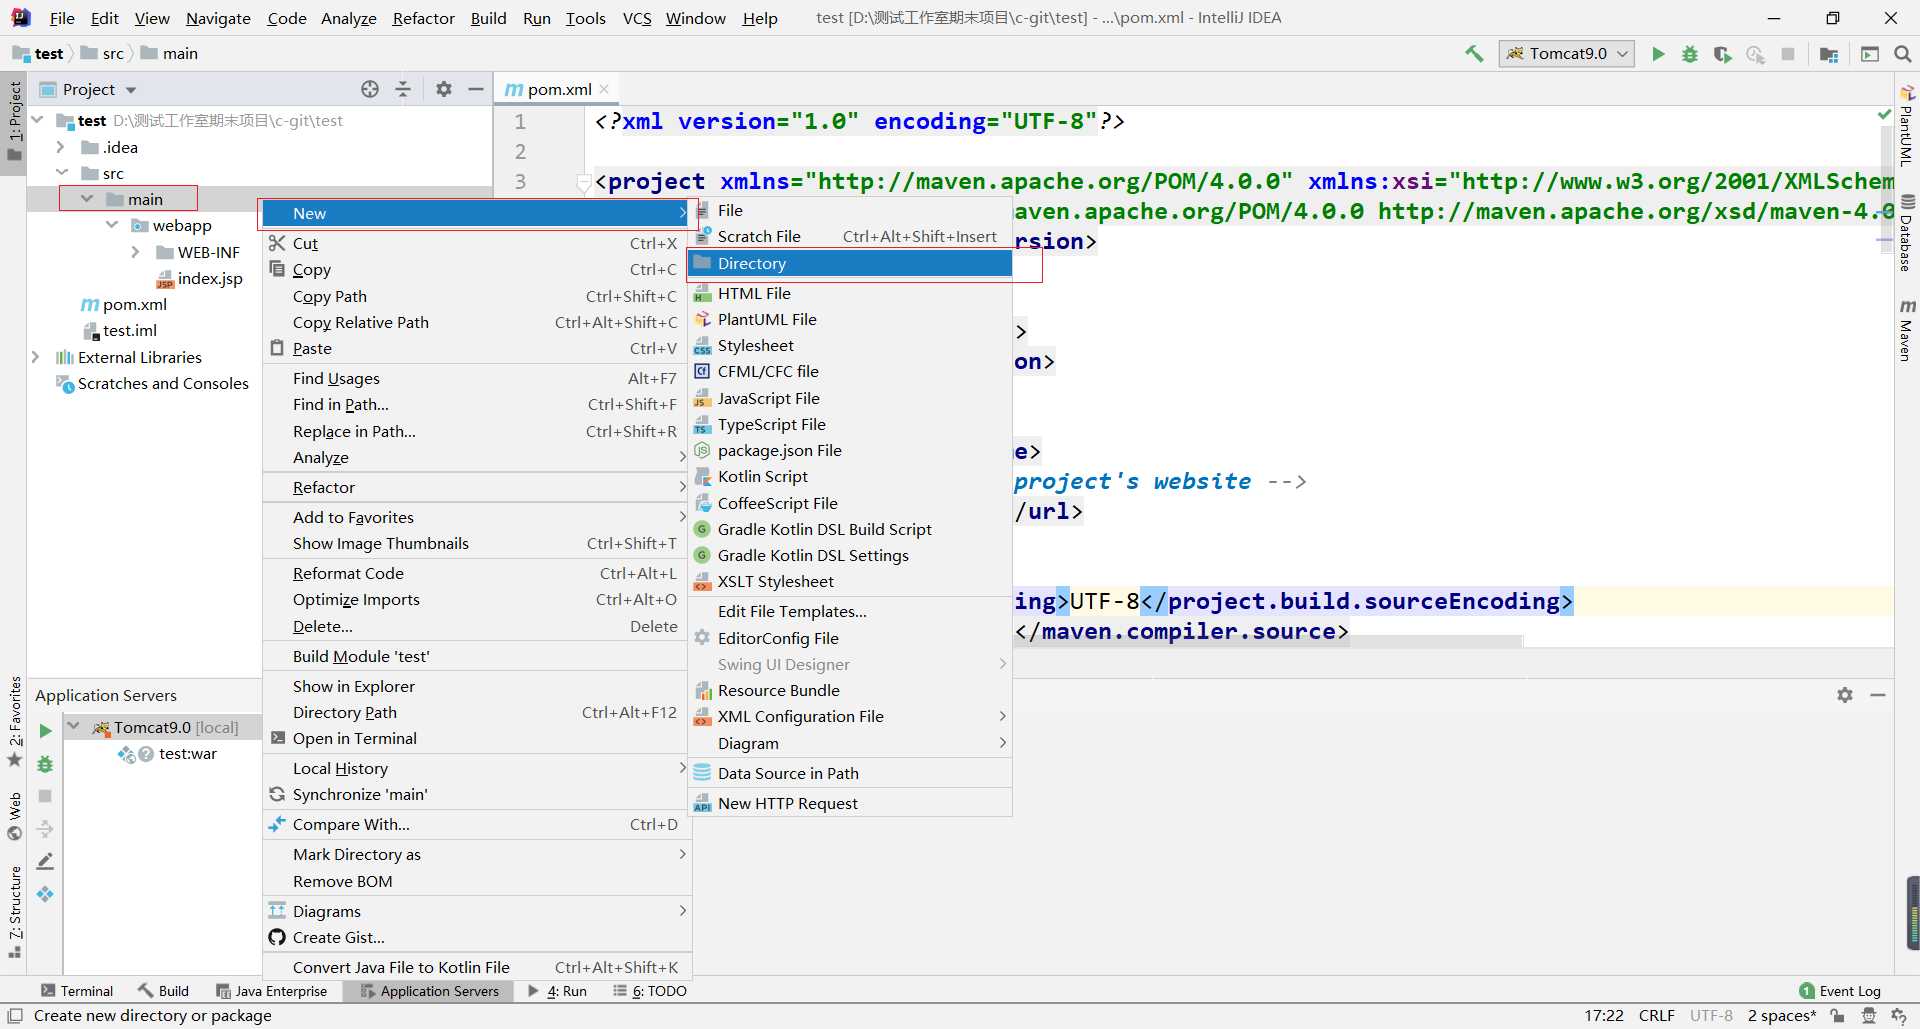Viewport: 1920px width, 1029px height.
Task: Change CRLF line separator in status bar
Action: click(x=1657, y=1015)
